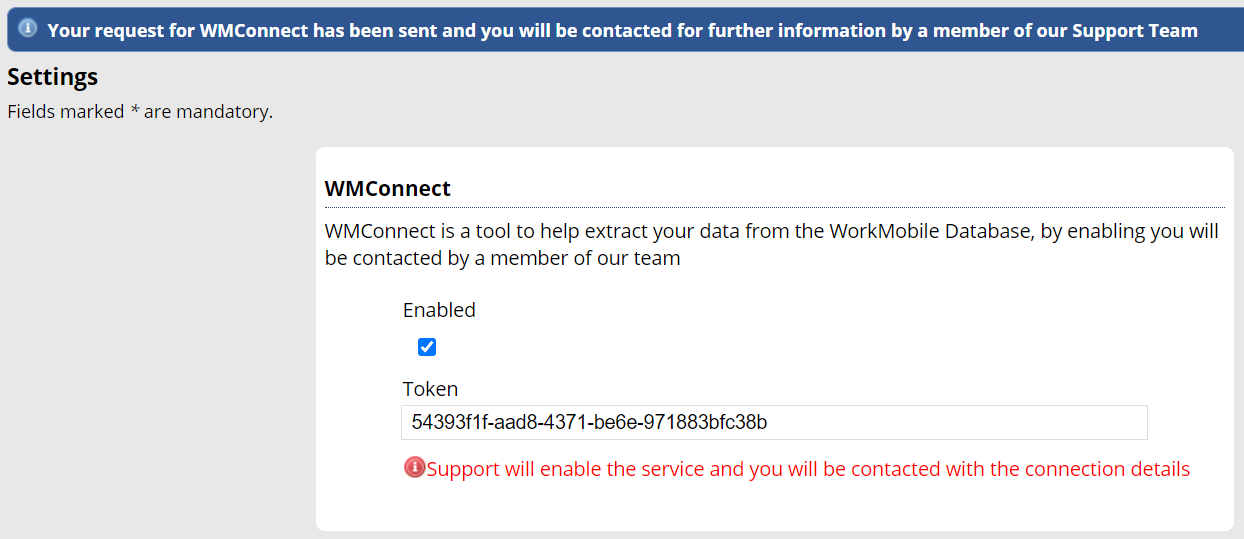The width and height of the screenshot is (1244, 539).
Task: Click the dotted divider under WMConnect heading
Action: [x=774, y=207]
